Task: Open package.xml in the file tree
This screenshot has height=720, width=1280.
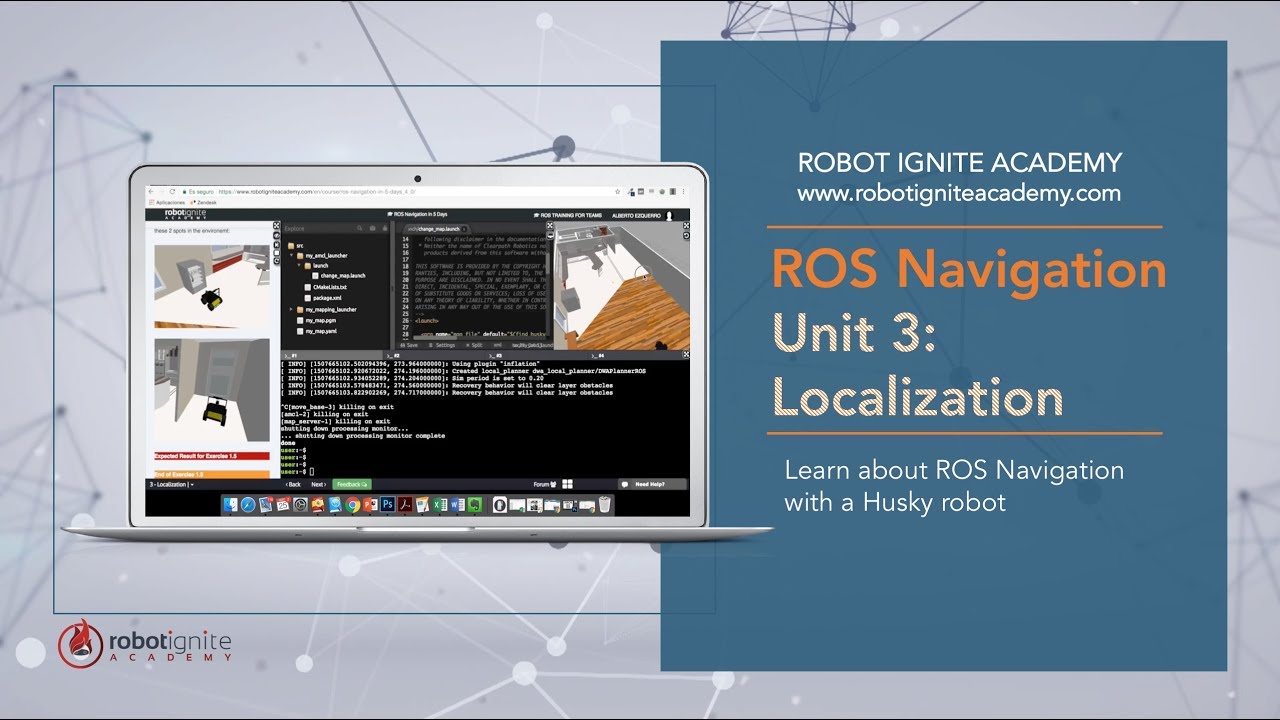Action: (321, 297)
